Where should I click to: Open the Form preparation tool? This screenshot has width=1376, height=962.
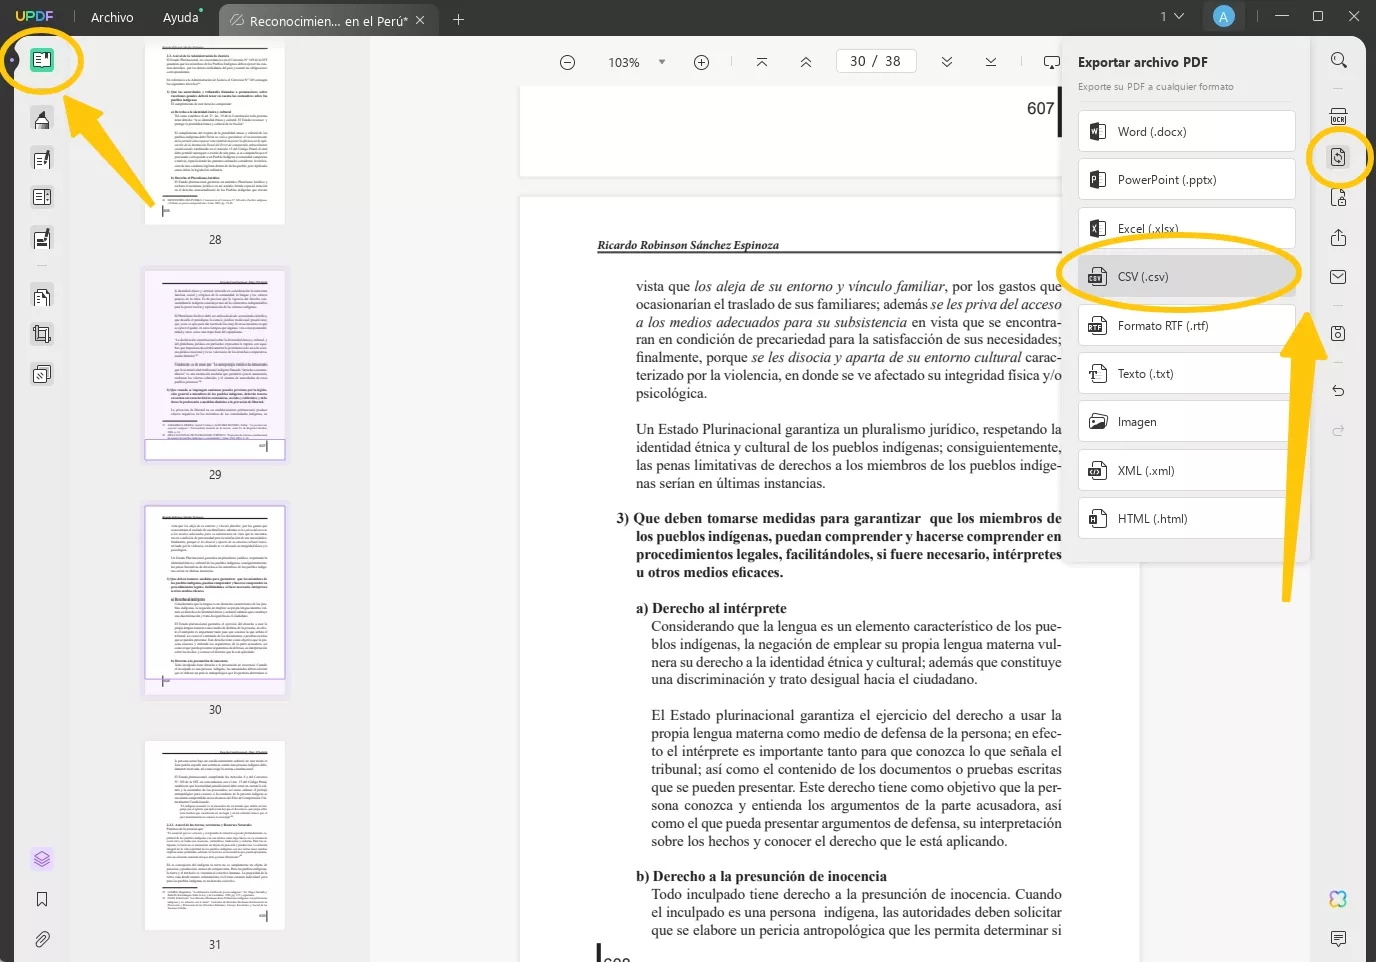[42, 198]
